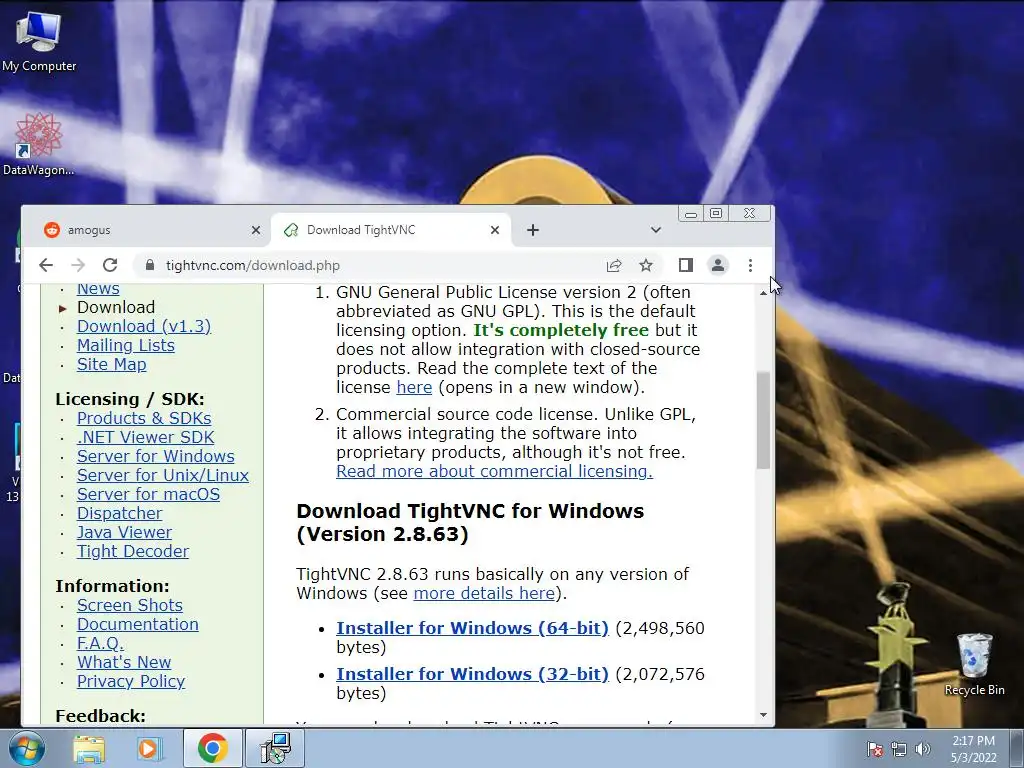Open the Privacy Policy link
1024x768 pixels.
[131, 680]
